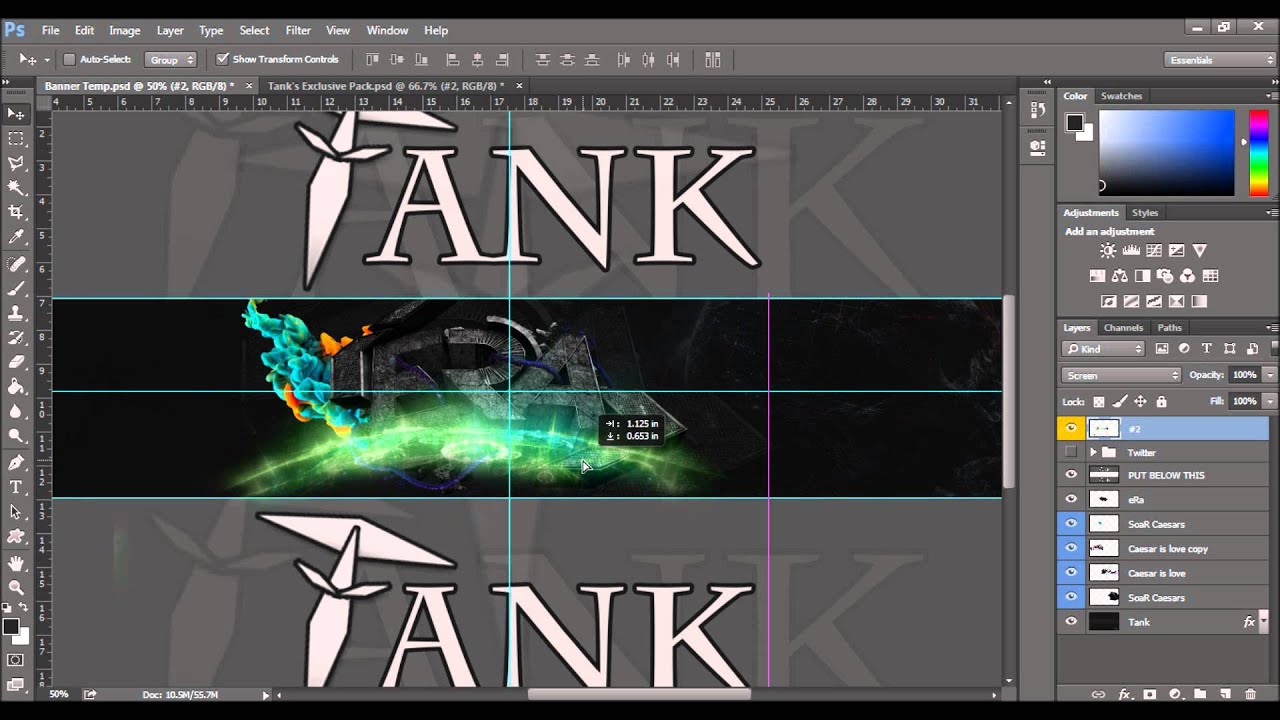Open the Fill slider dropdown arrow
The image size is (1280, 720).
1269,401
